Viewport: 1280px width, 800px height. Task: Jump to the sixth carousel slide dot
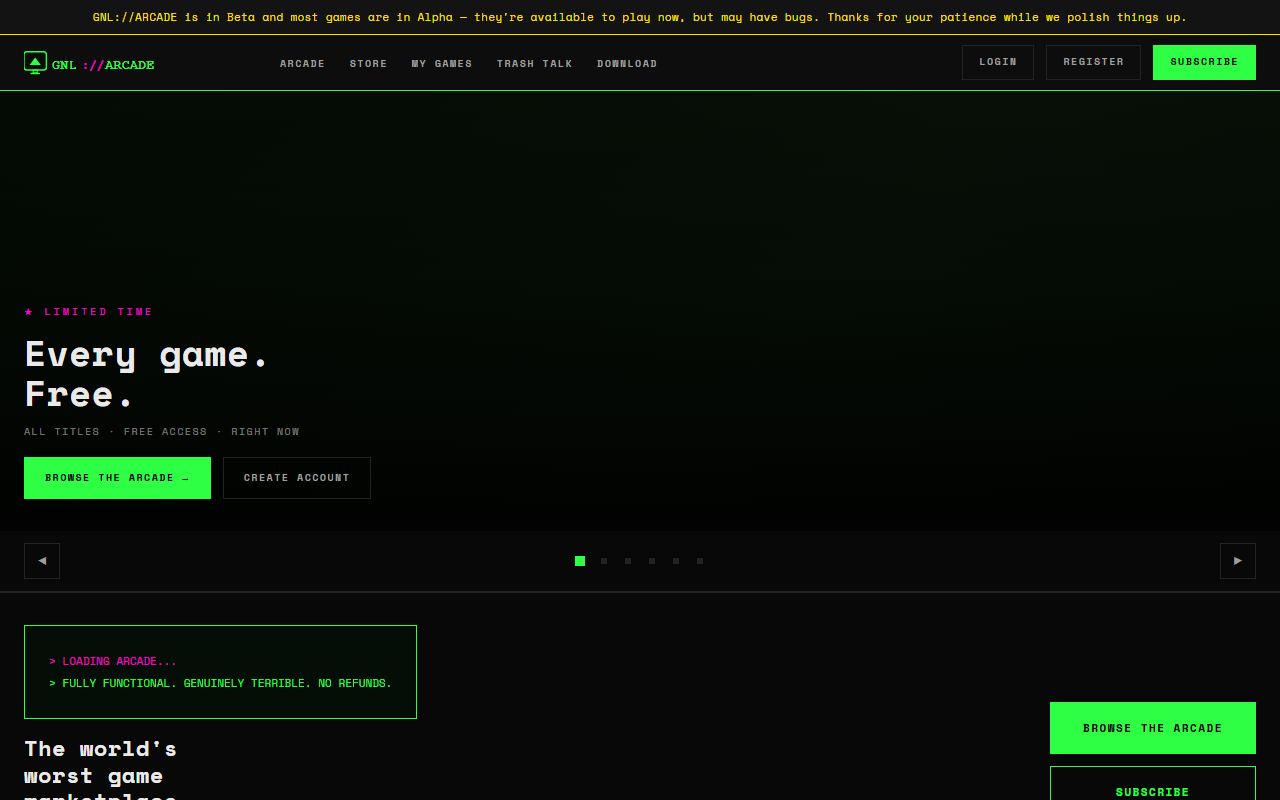pos(700,561)
